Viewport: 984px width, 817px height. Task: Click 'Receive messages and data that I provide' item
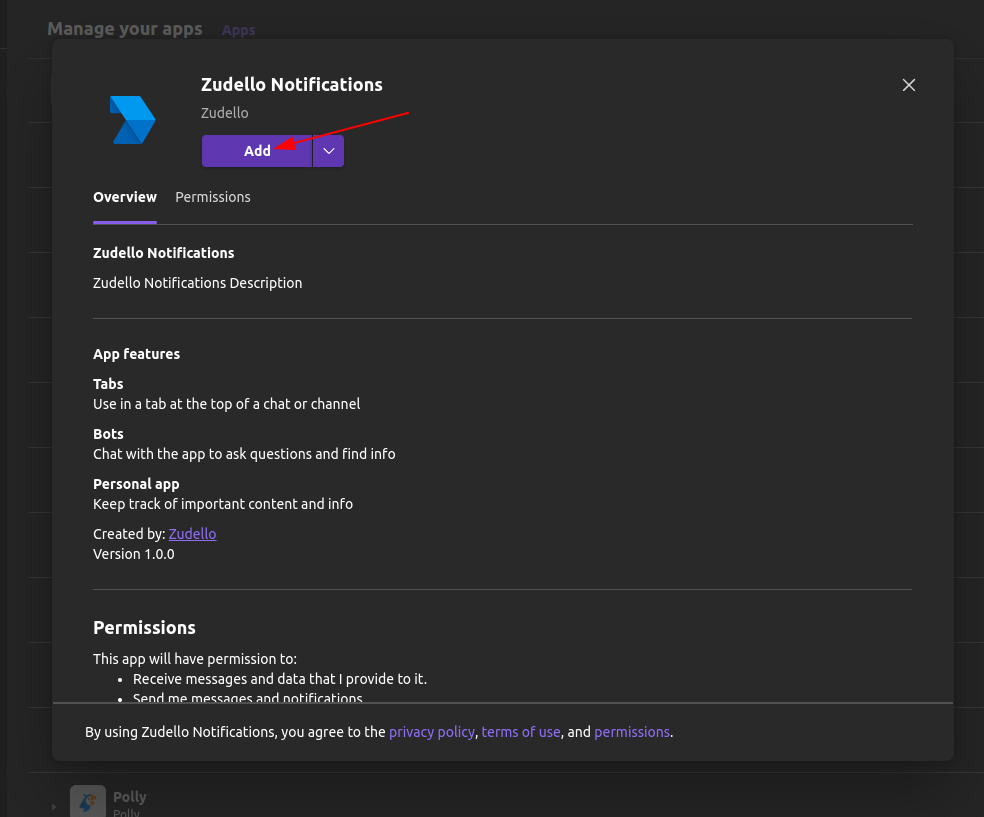(x=280, y=679)
